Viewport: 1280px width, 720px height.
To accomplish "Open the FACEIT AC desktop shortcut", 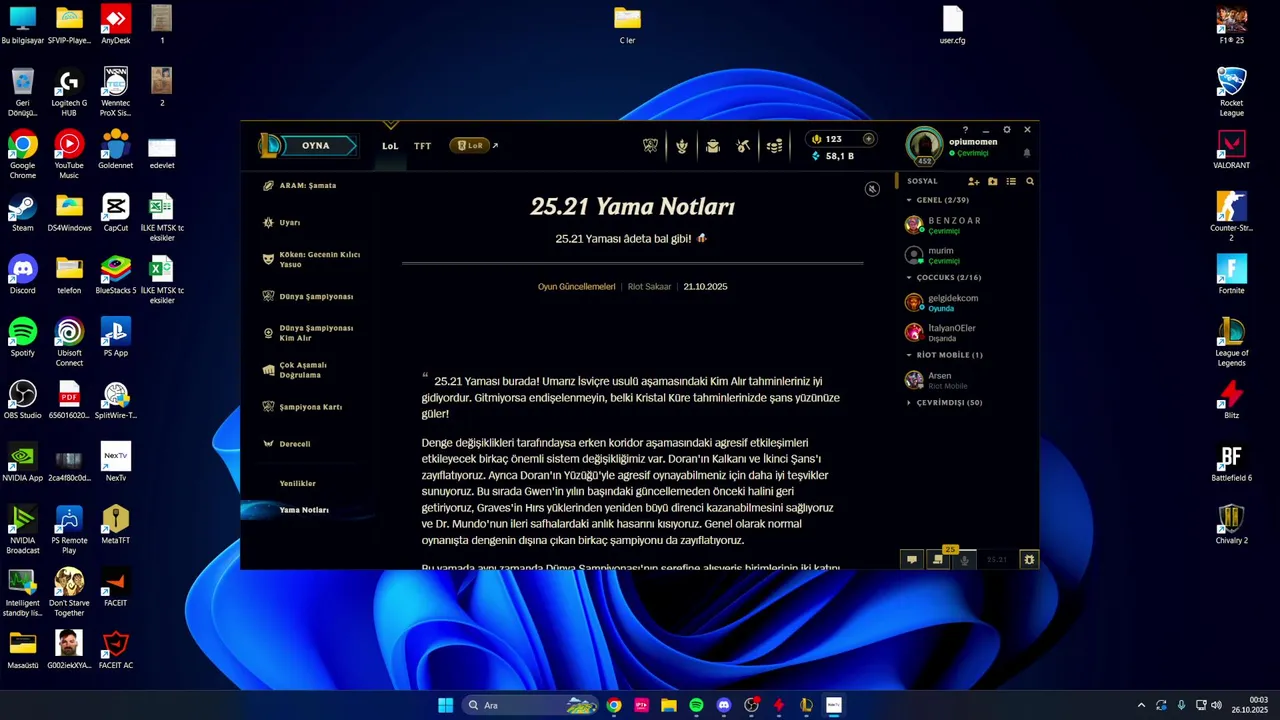I will click(115, 650).
